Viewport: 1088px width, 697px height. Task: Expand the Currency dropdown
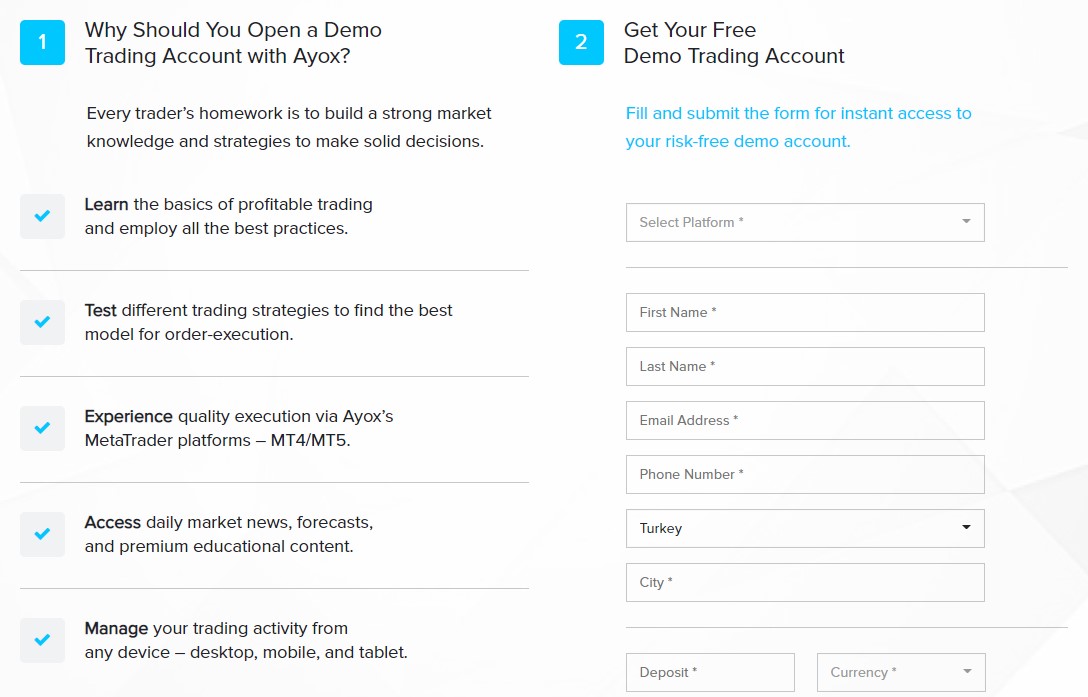901,672
